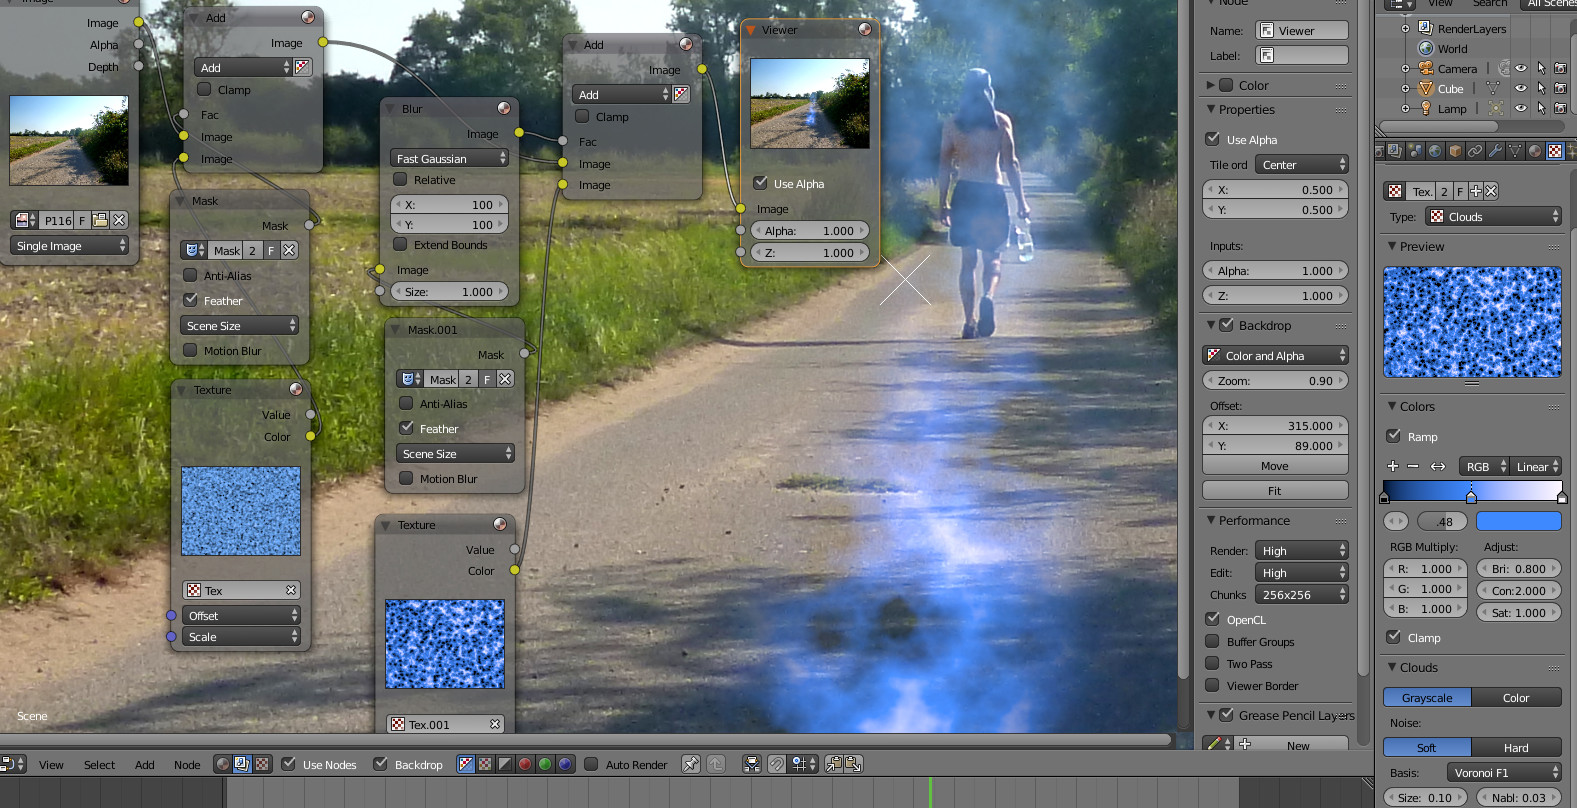Toggle OpenCL performance checkbox
The width and height of the screenshot is (1577, 808).
pos(1212,620)
